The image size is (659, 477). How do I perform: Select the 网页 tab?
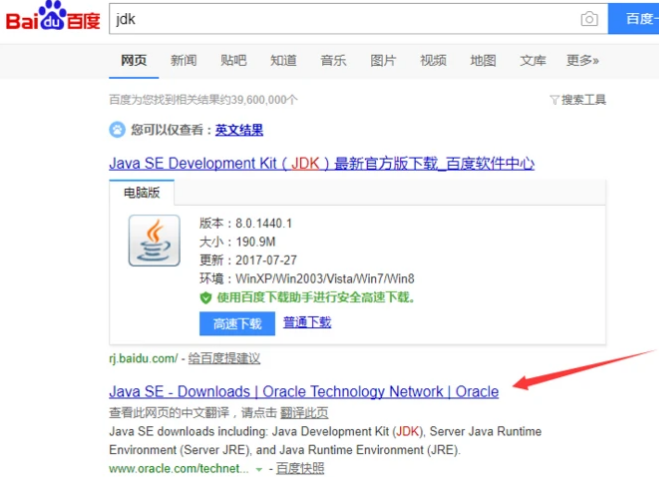(x=134, y=61)
